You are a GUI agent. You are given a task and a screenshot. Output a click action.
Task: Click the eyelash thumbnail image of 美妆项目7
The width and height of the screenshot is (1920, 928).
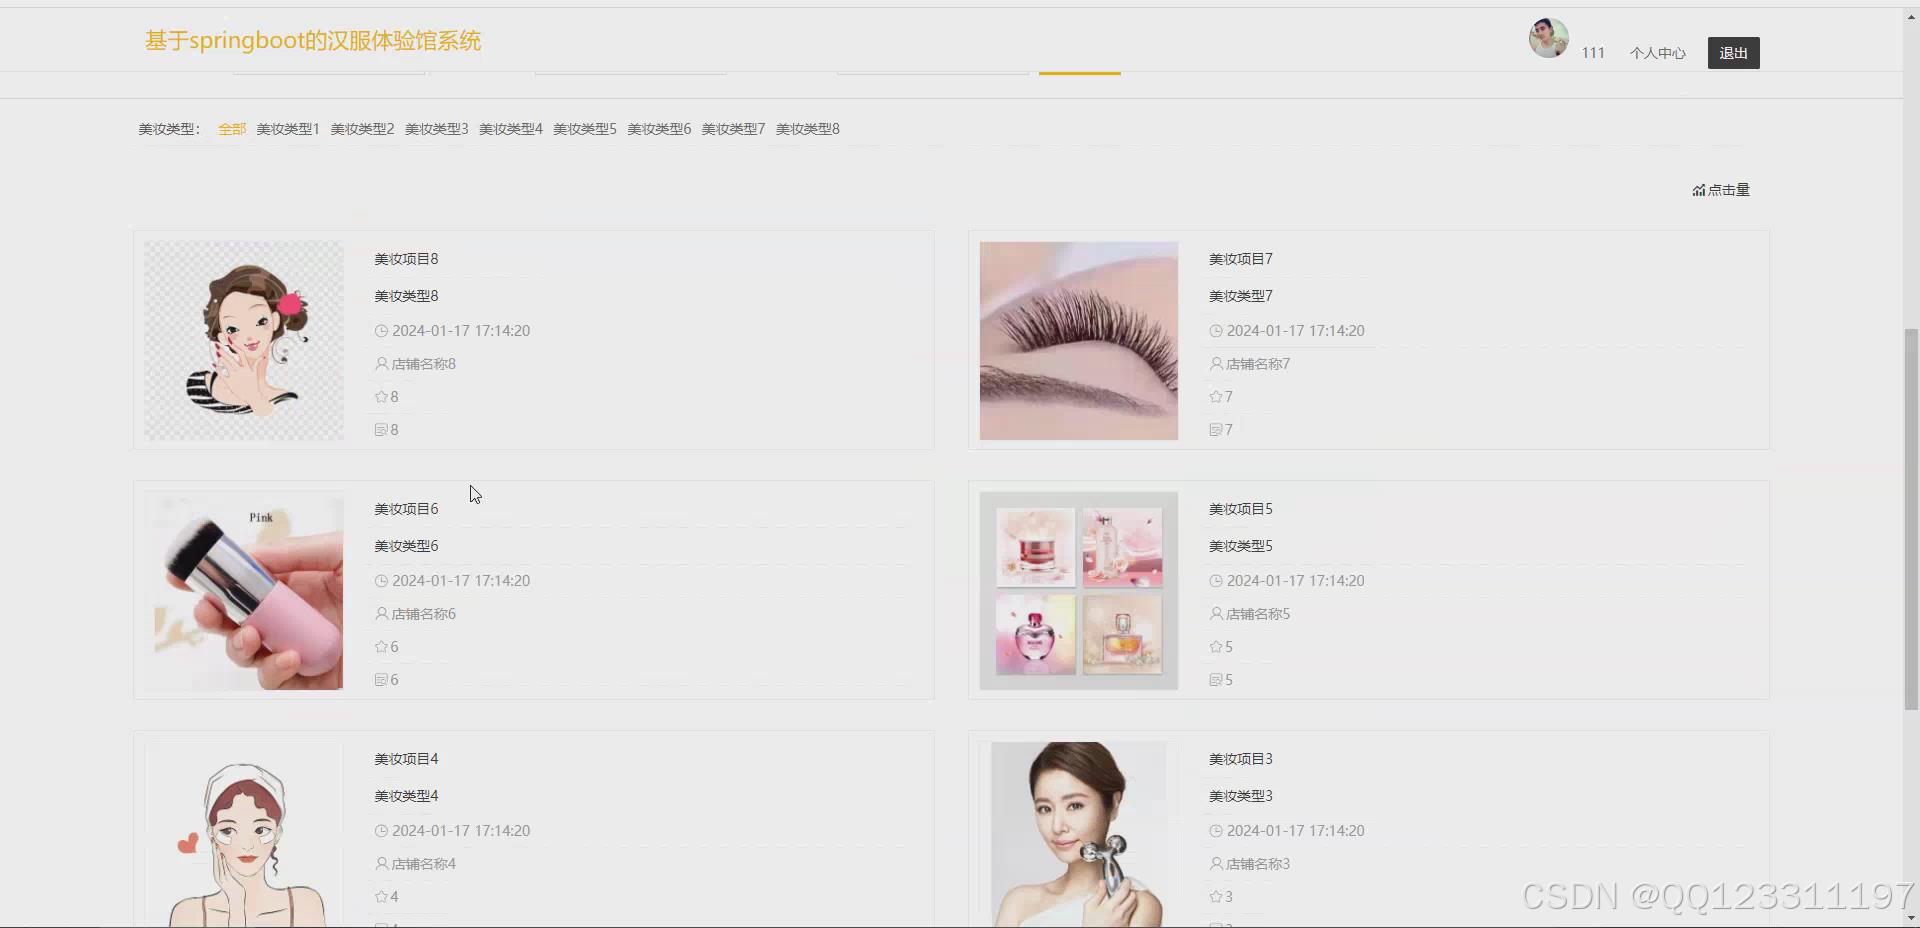(x=1078, y=340)
